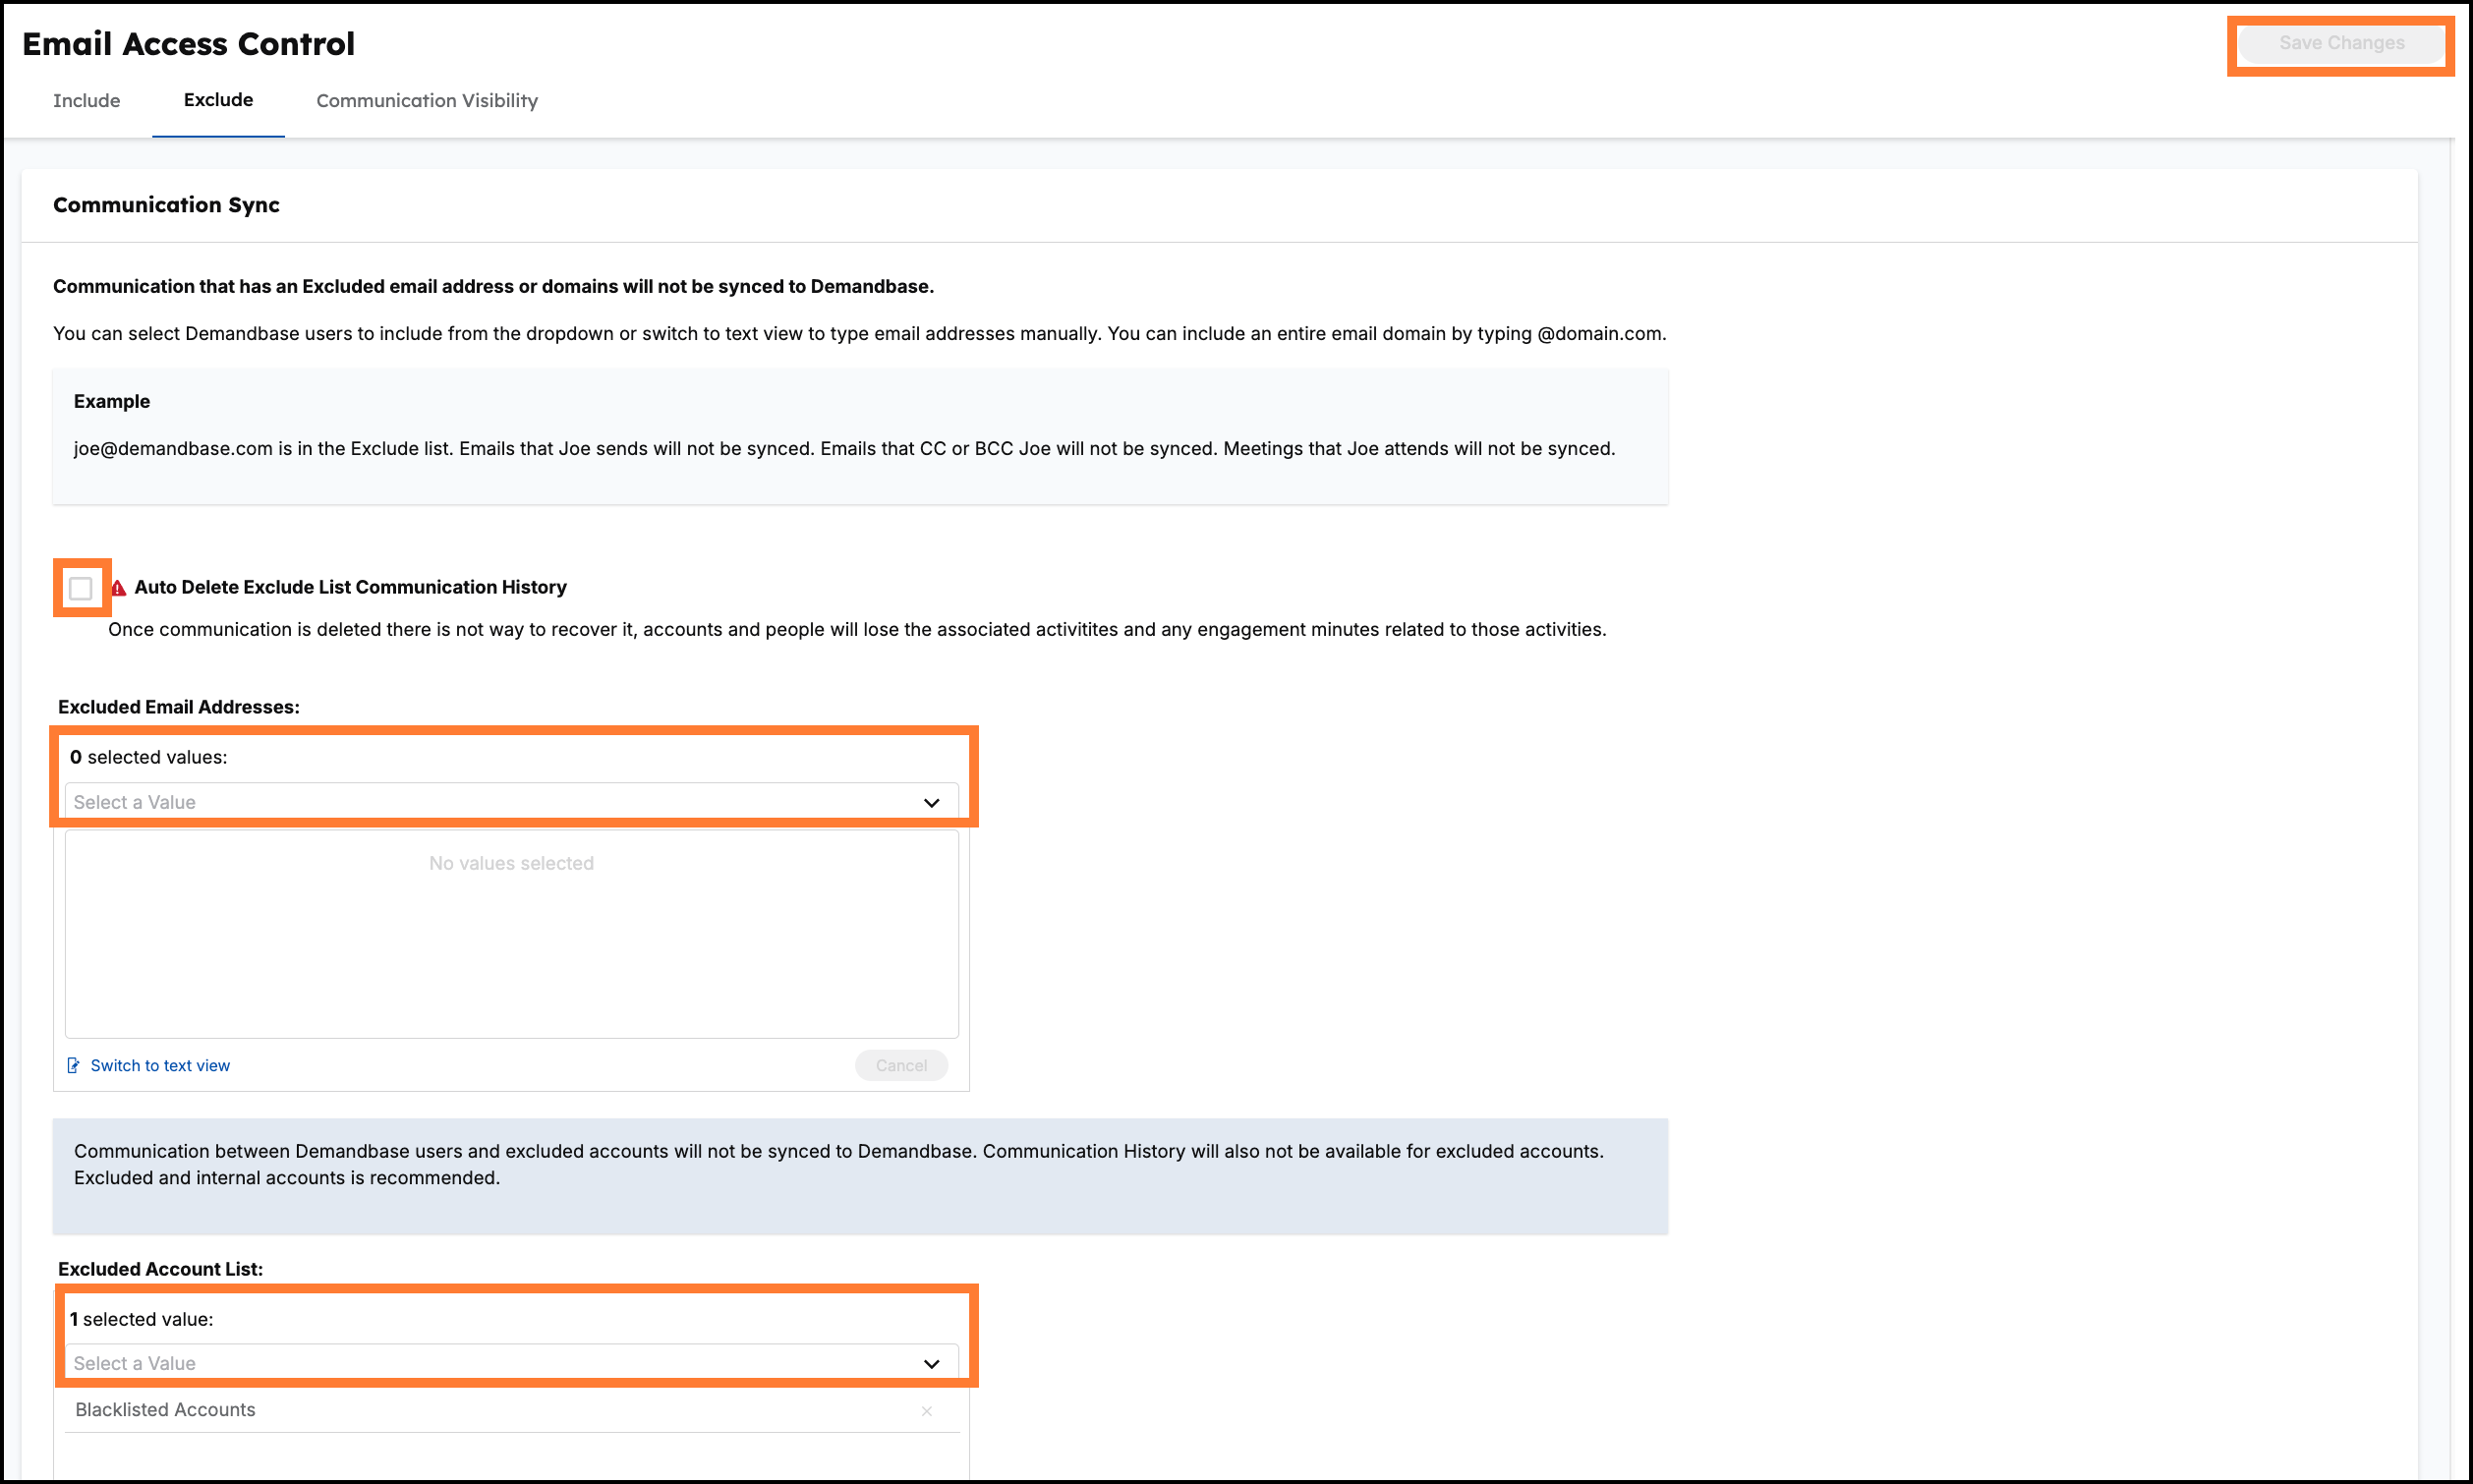Click the edit icon beside Switch to text view

pos(73,1066)
